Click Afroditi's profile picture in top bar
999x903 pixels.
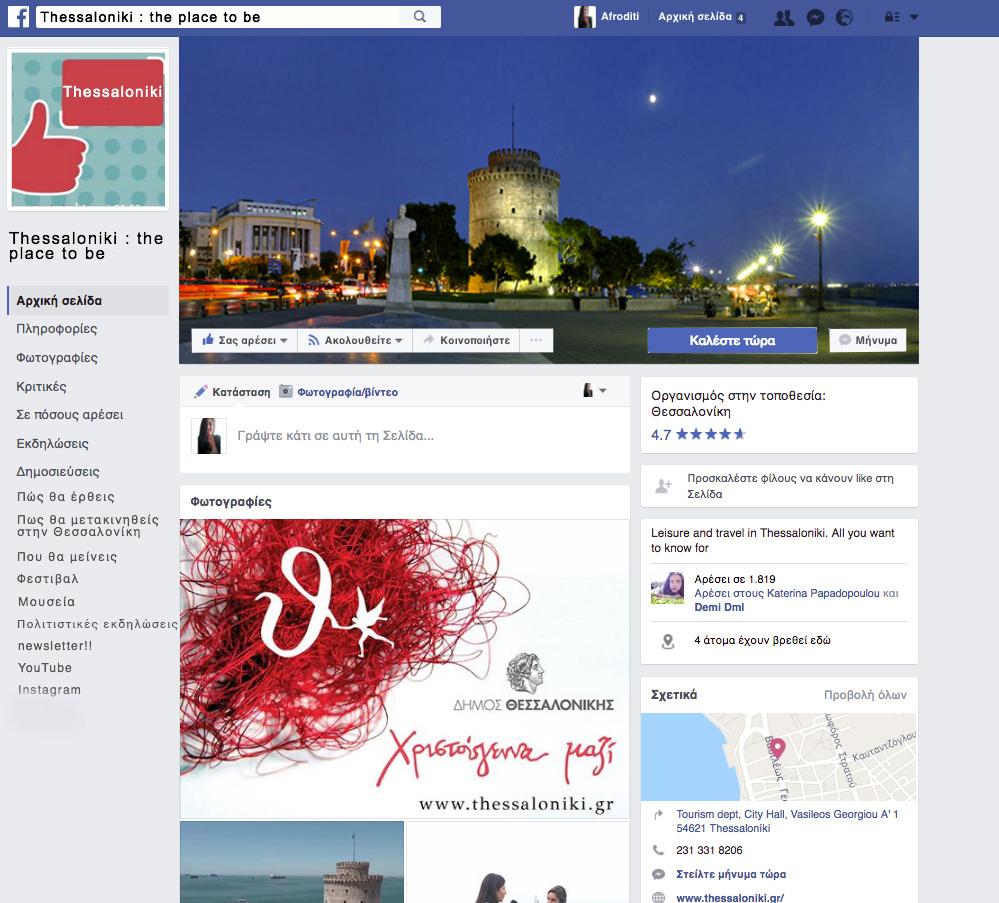point(584,17)
